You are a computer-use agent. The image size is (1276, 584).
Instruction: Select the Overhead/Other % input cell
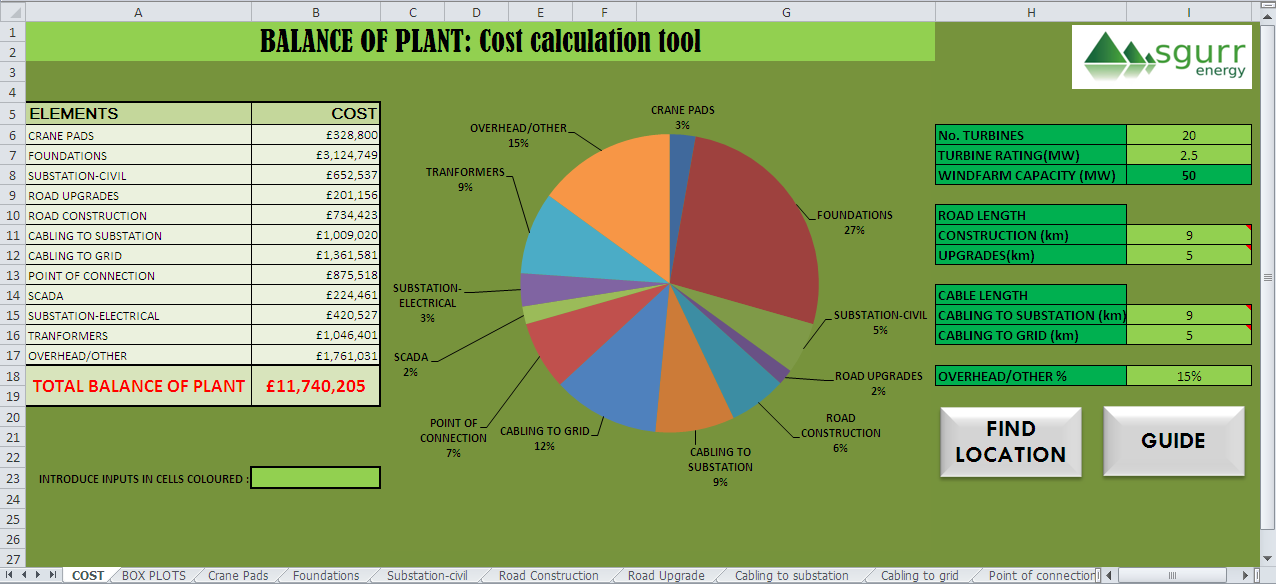1188,376
